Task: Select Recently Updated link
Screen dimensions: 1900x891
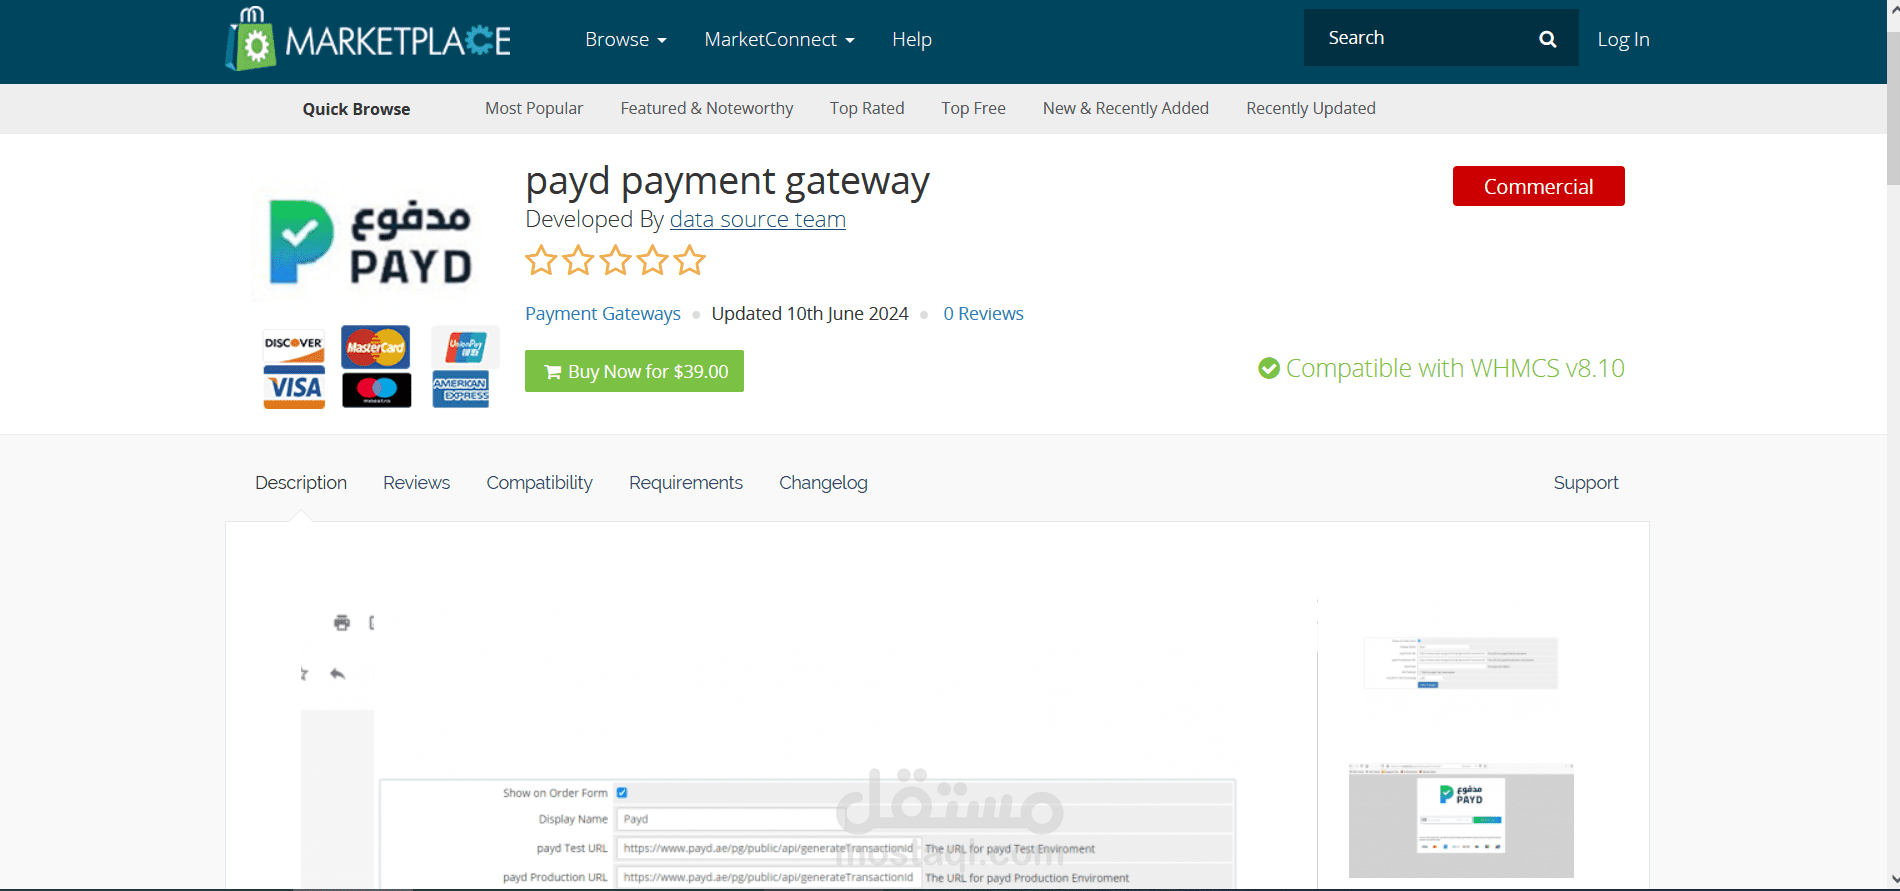Action: [x=1311, y=108]
